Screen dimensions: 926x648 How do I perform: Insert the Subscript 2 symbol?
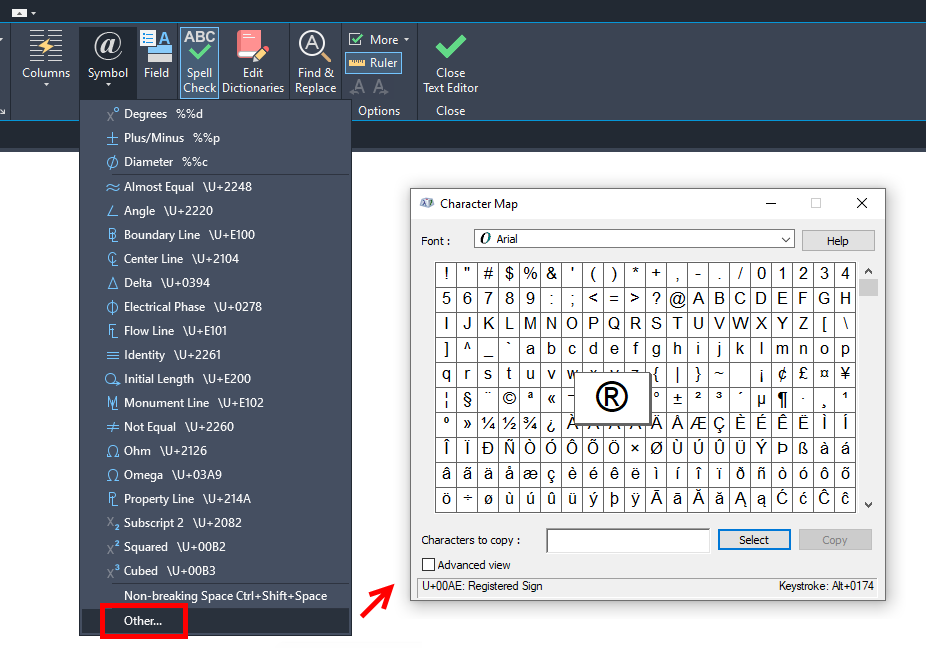pyautogui.click(x=216, y=523)
